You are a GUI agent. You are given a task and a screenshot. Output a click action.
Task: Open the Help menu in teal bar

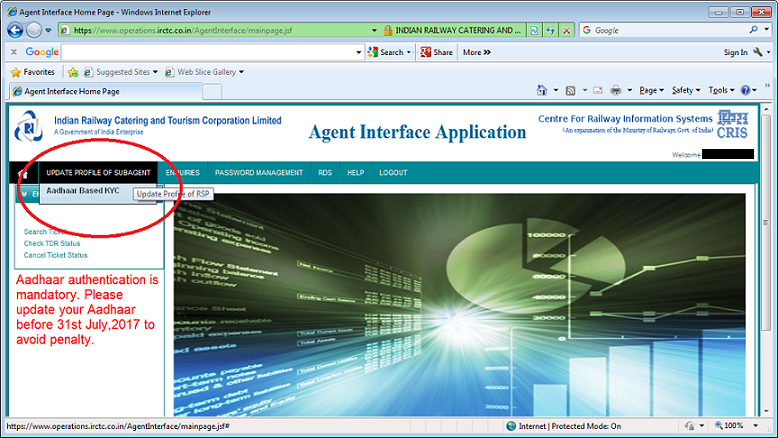pyautogui.click(x=356, y=173)
